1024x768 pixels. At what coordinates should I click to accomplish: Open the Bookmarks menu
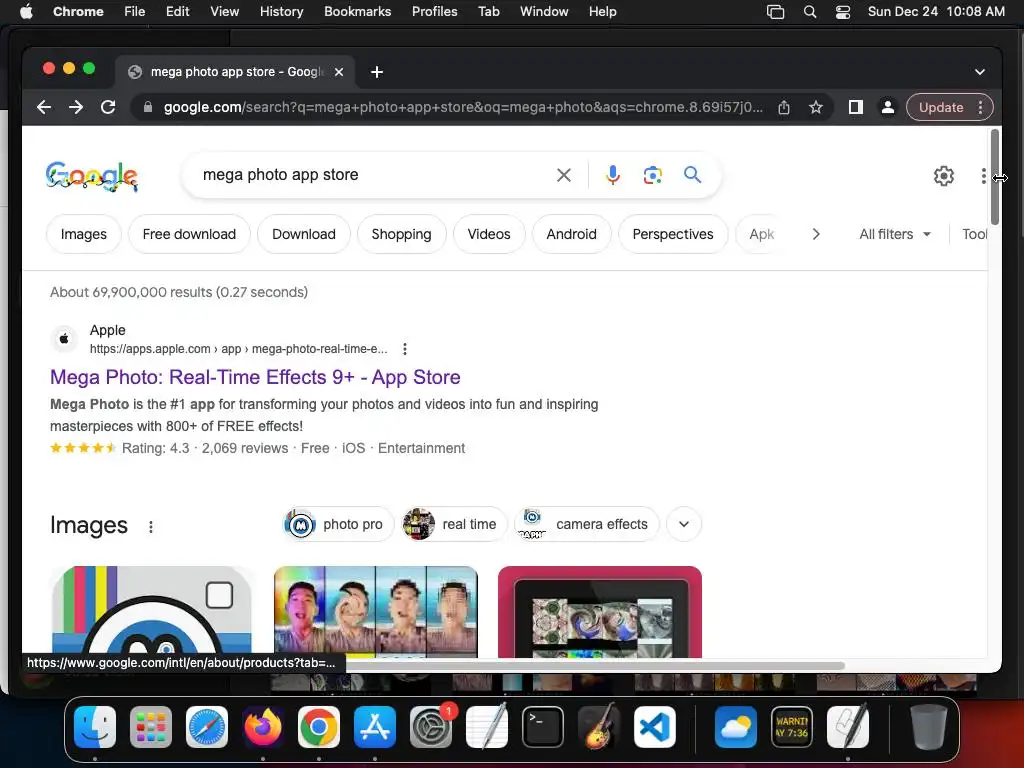(357, 12)
